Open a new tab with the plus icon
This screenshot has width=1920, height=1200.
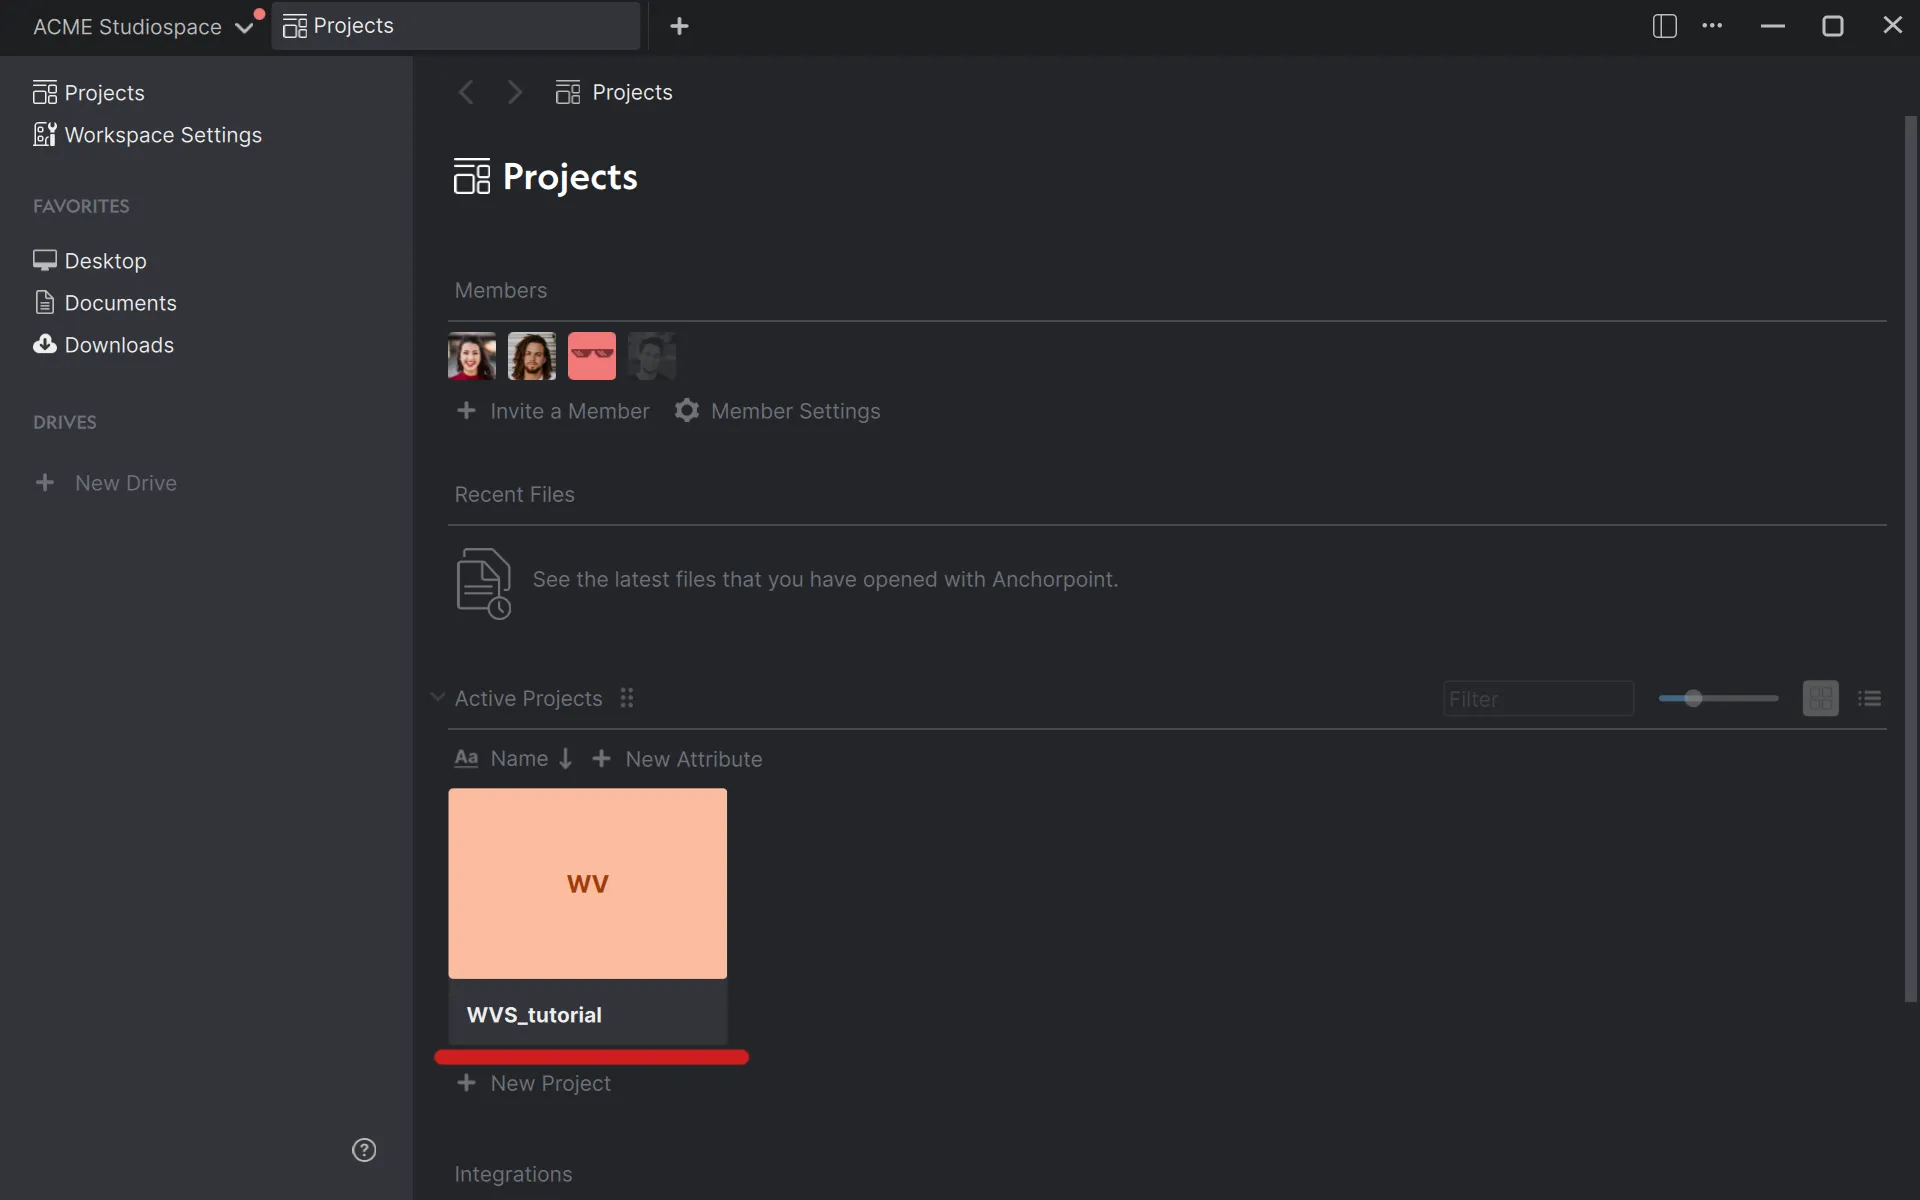[x=680, y=26]
